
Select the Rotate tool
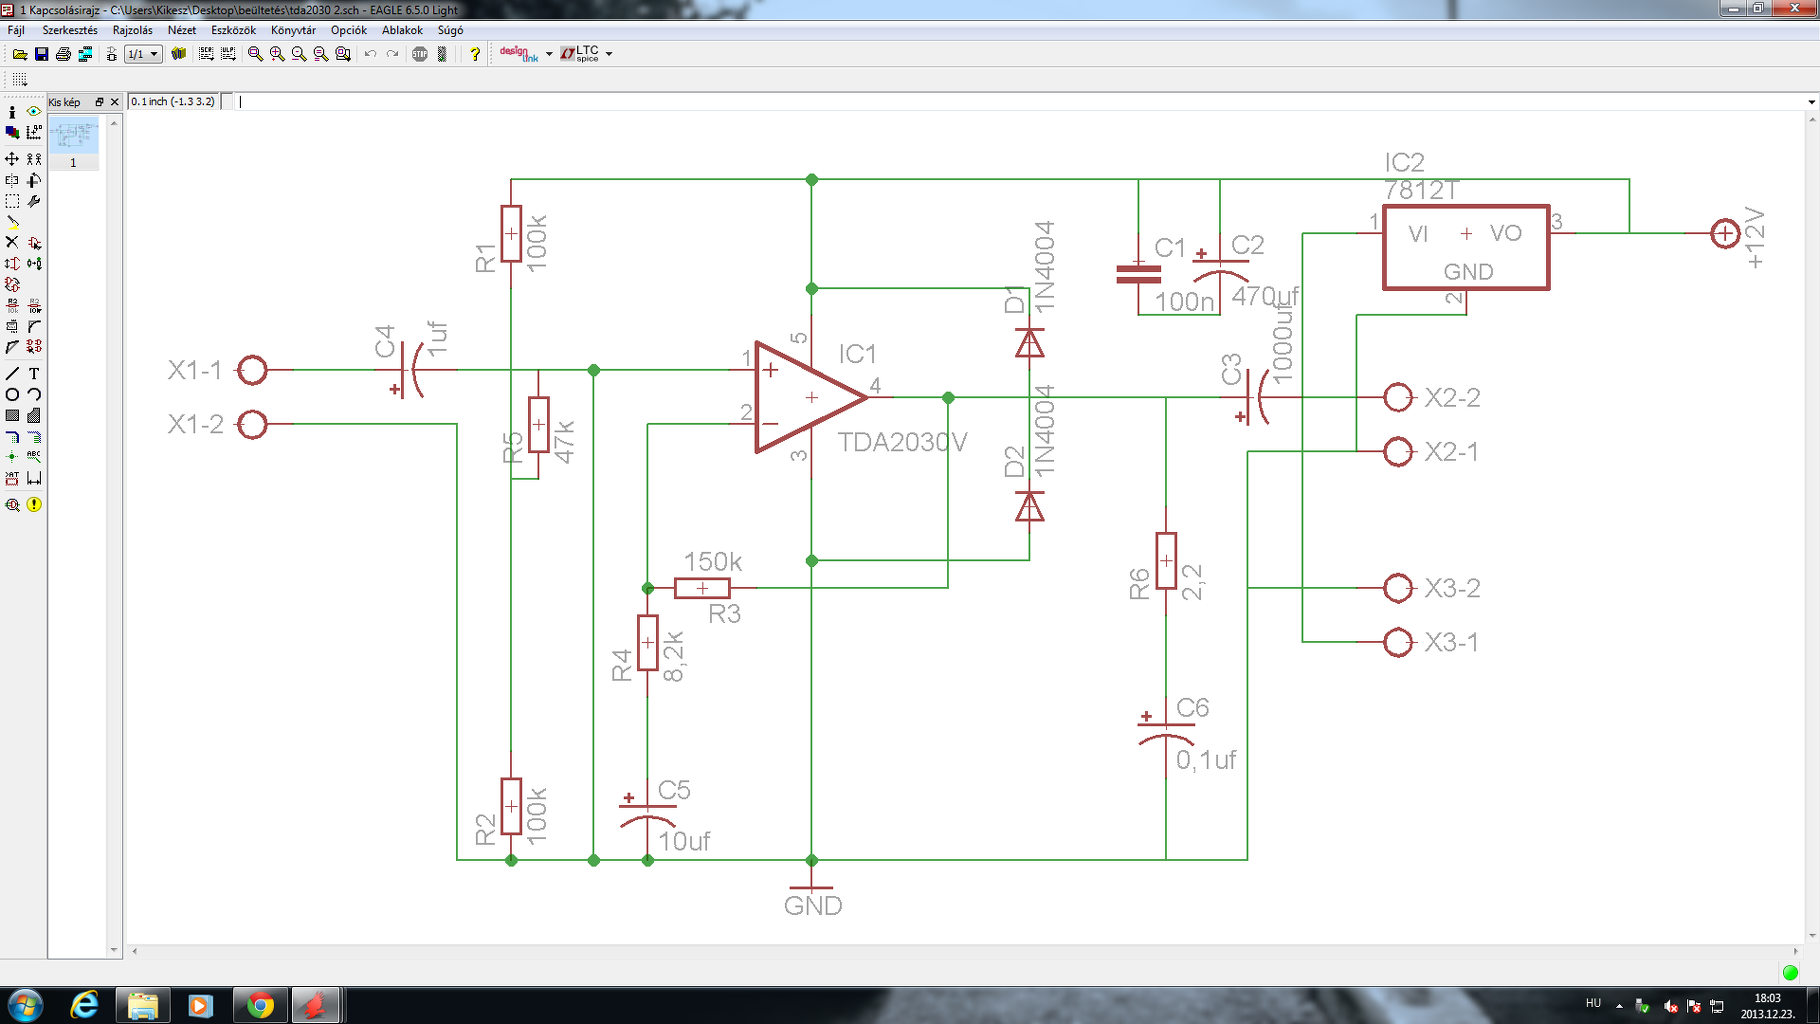[34, 181]
